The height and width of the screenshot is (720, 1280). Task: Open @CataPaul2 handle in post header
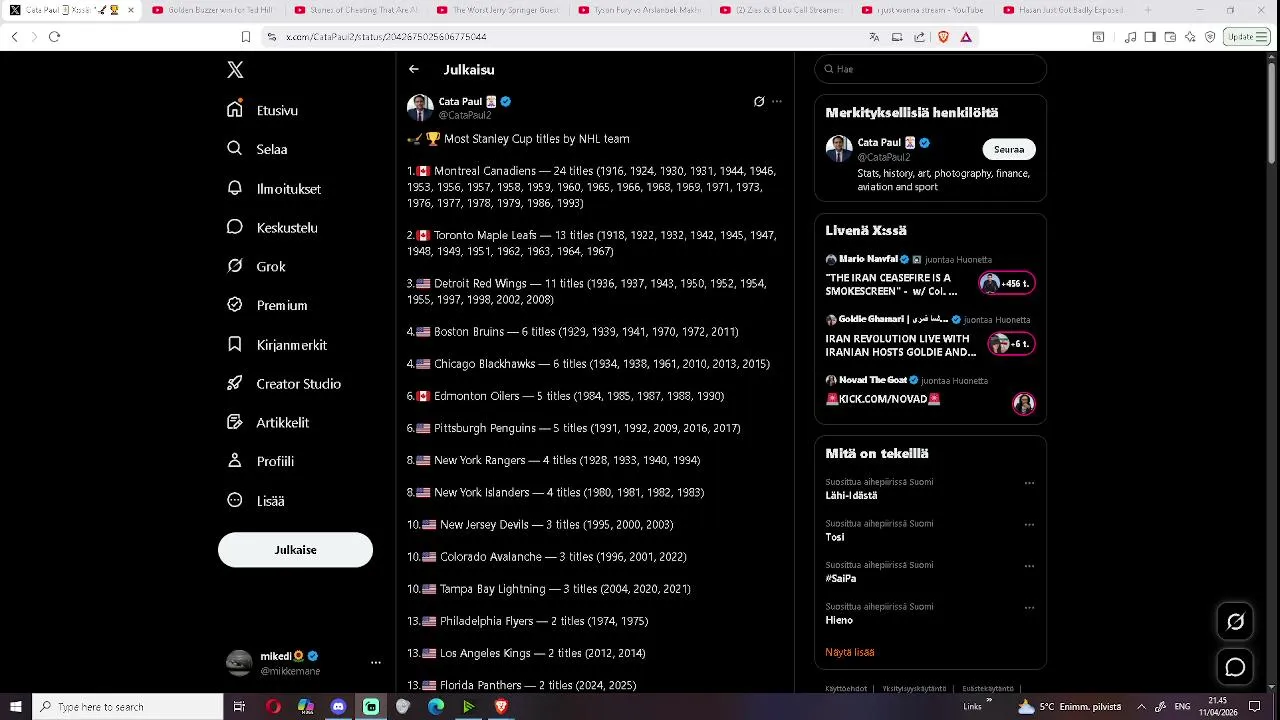(x=465, y=115)
